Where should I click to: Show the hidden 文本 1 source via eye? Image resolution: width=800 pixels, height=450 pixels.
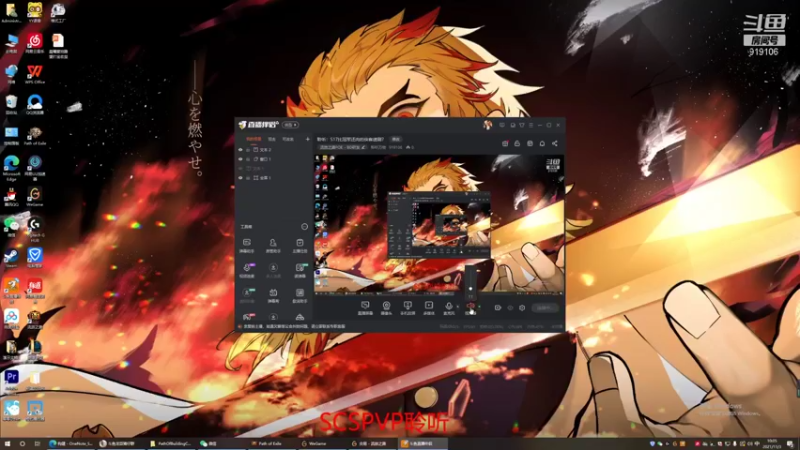[240, 168]
